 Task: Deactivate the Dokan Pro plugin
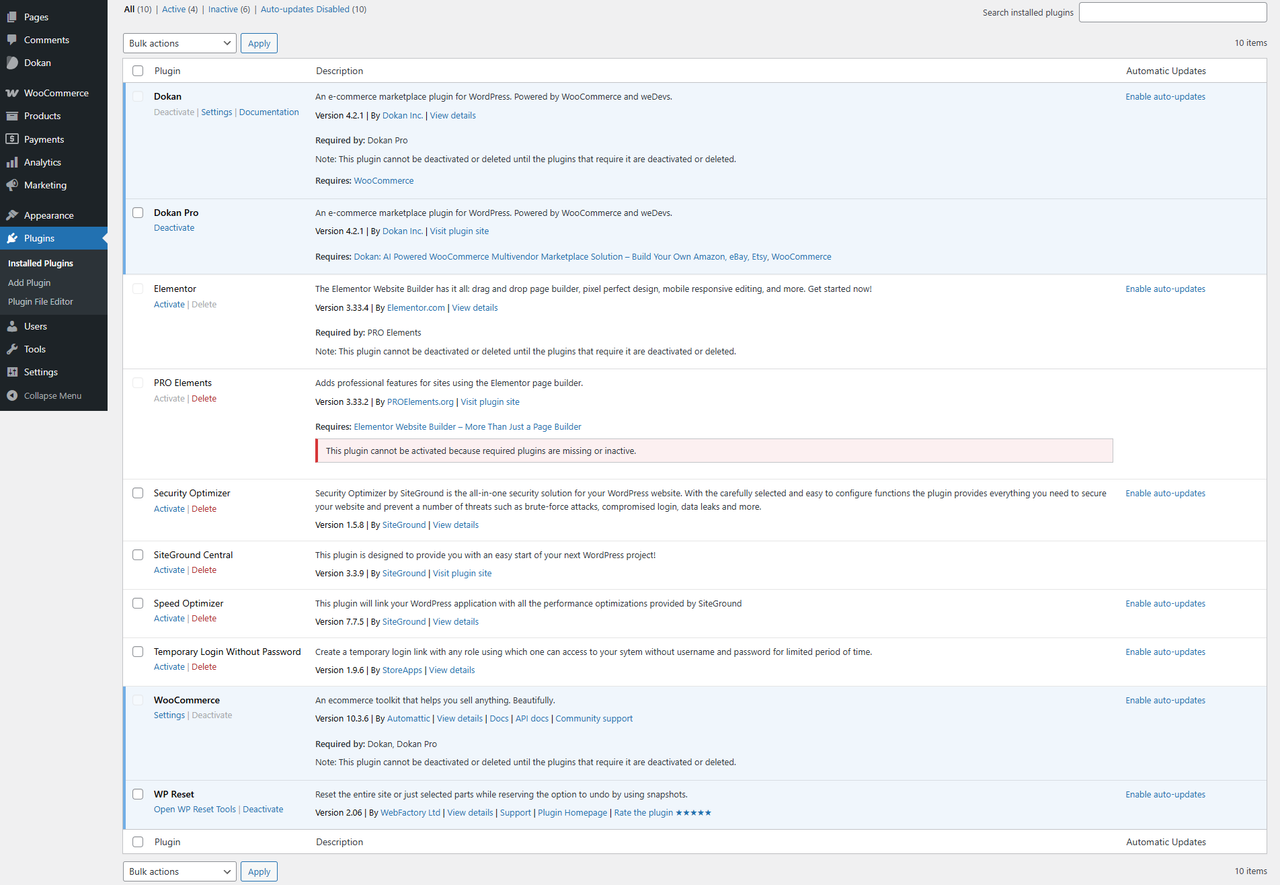(x=174, y=228)
